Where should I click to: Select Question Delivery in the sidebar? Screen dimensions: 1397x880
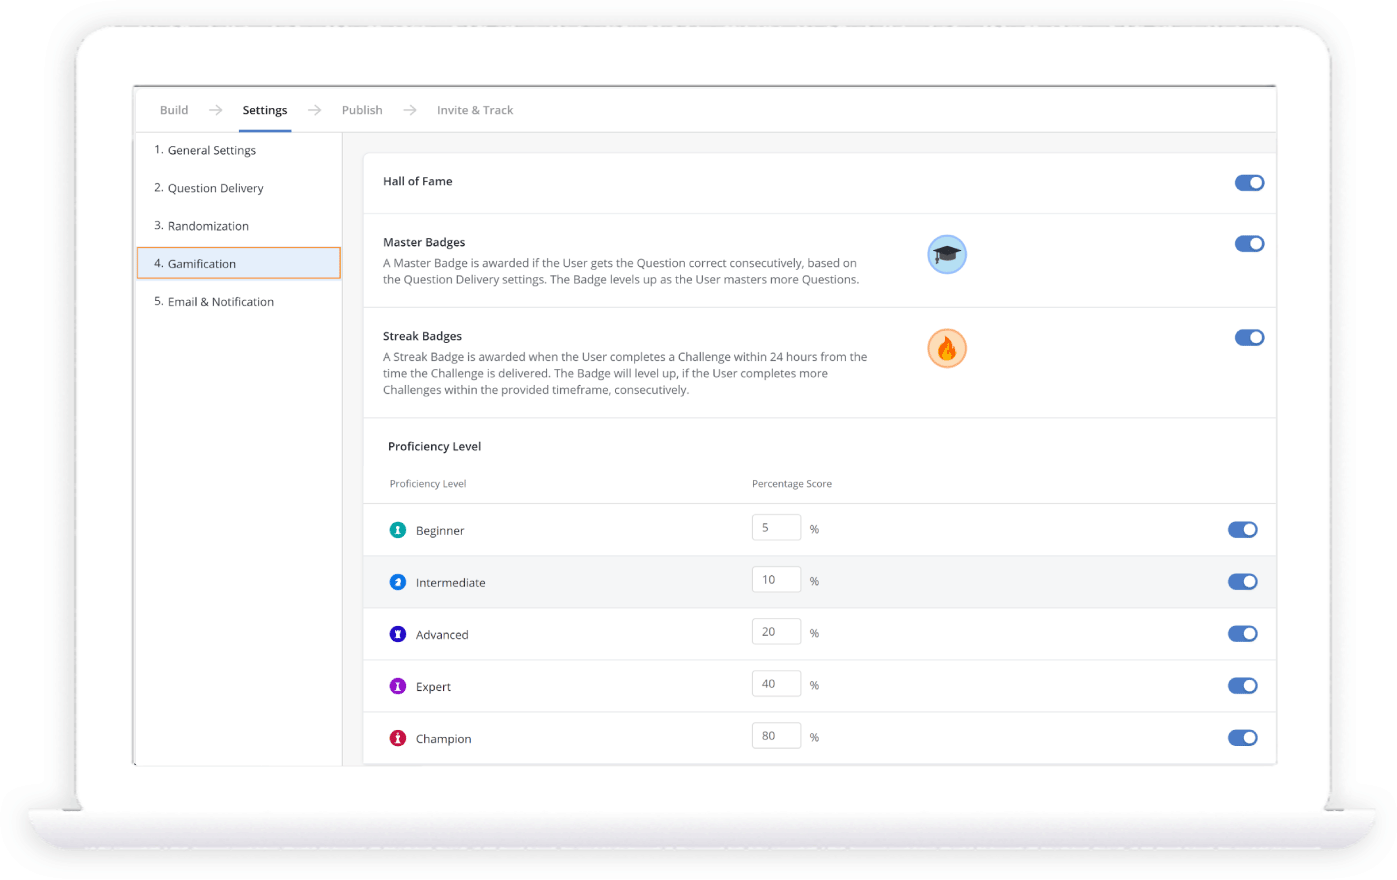point(215,188)
